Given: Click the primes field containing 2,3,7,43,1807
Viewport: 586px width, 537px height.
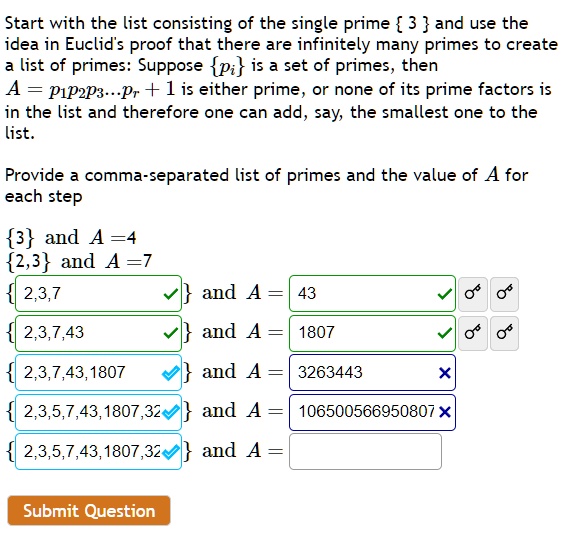Looking at the screenshot, I should [x=98, y=373].
